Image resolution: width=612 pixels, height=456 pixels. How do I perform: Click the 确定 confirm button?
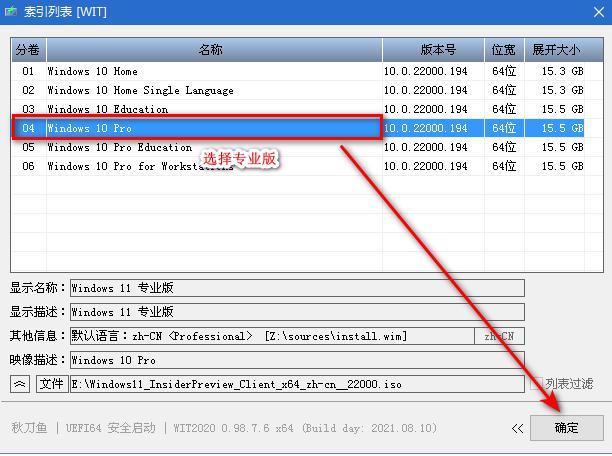(x=566, y=428)
